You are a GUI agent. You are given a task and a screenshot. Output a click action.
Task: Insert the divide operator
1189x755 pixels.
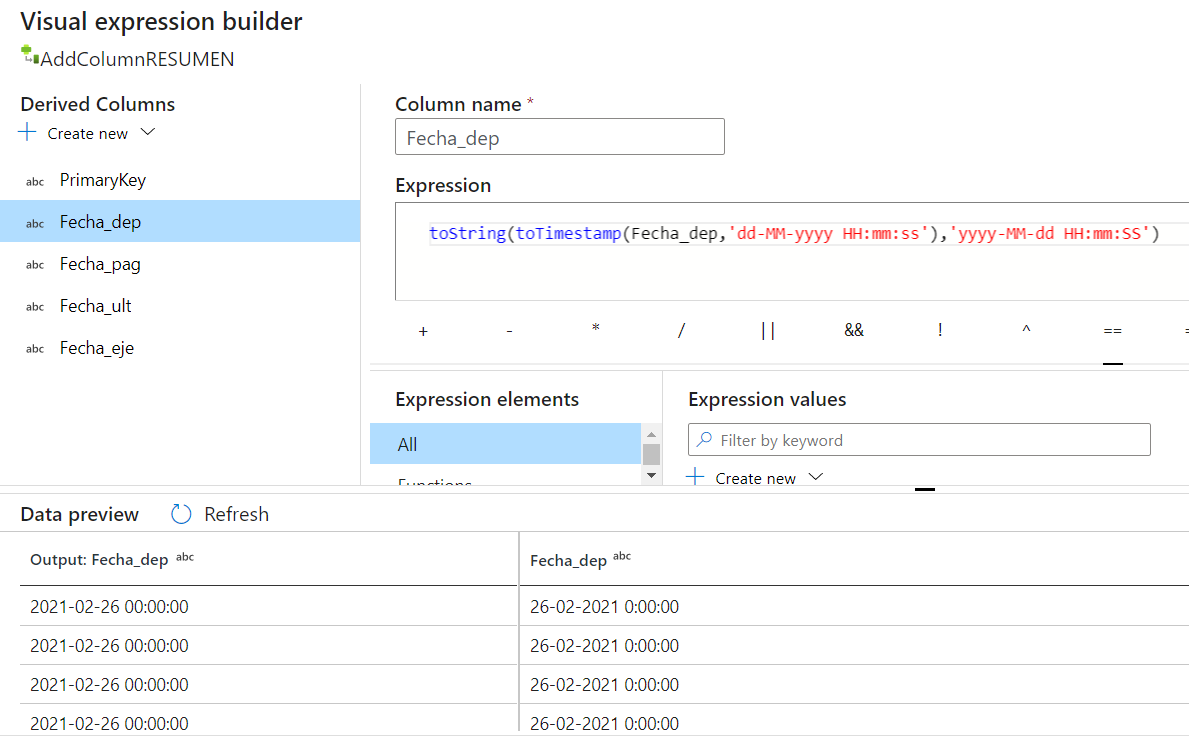pyautogui.click(x=682, y=331)
